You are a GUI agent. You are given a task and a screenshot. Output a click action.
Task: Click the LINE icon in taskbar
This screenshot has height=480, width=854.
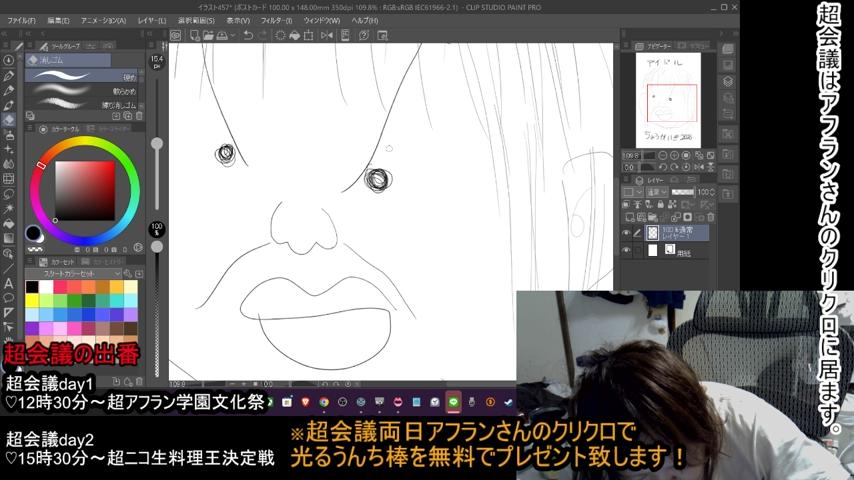point(453,402)
